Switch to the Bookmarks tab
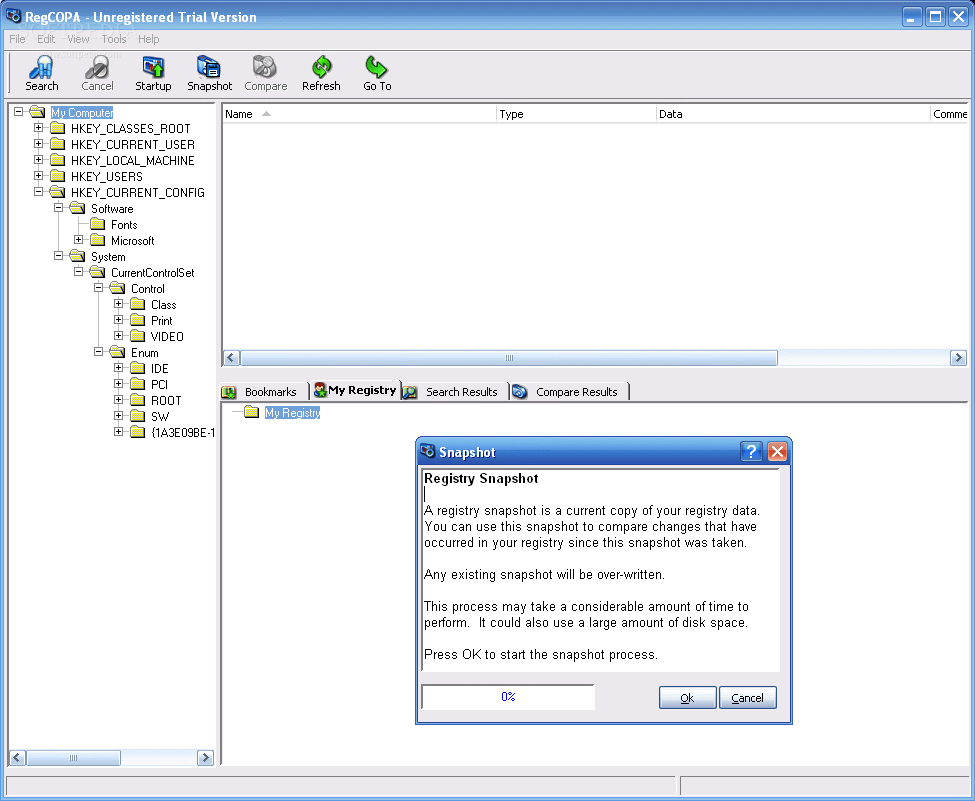Image resolution: width=975 pixels, height=801 pixels. pos(265,392)
